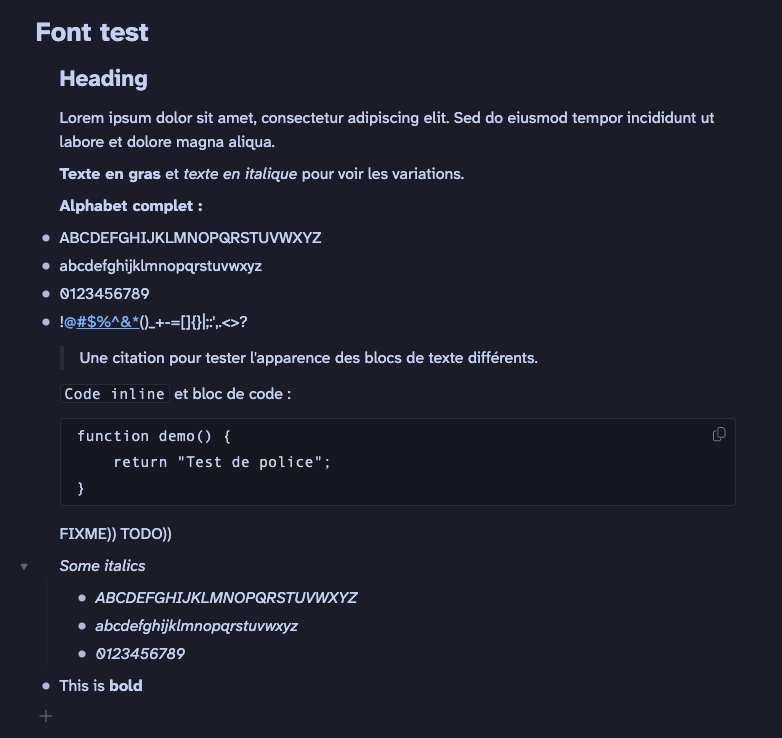Click bullet next to non-italic 0123456789
The height and width of the screenshot is (738, 782).
pyautogui.click(x=46, y=294)
